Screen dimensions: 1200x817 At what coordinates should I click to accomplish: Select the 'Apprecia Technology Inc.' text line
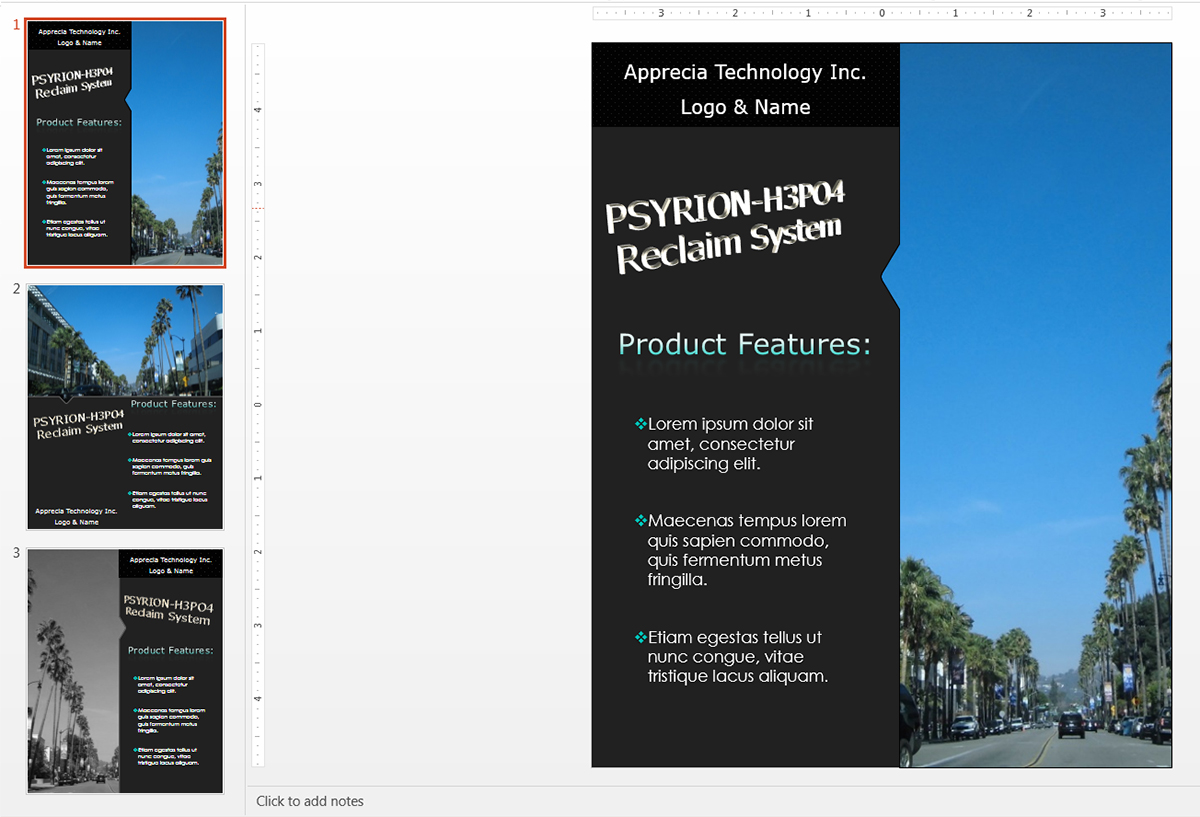(x=745, y=72)
